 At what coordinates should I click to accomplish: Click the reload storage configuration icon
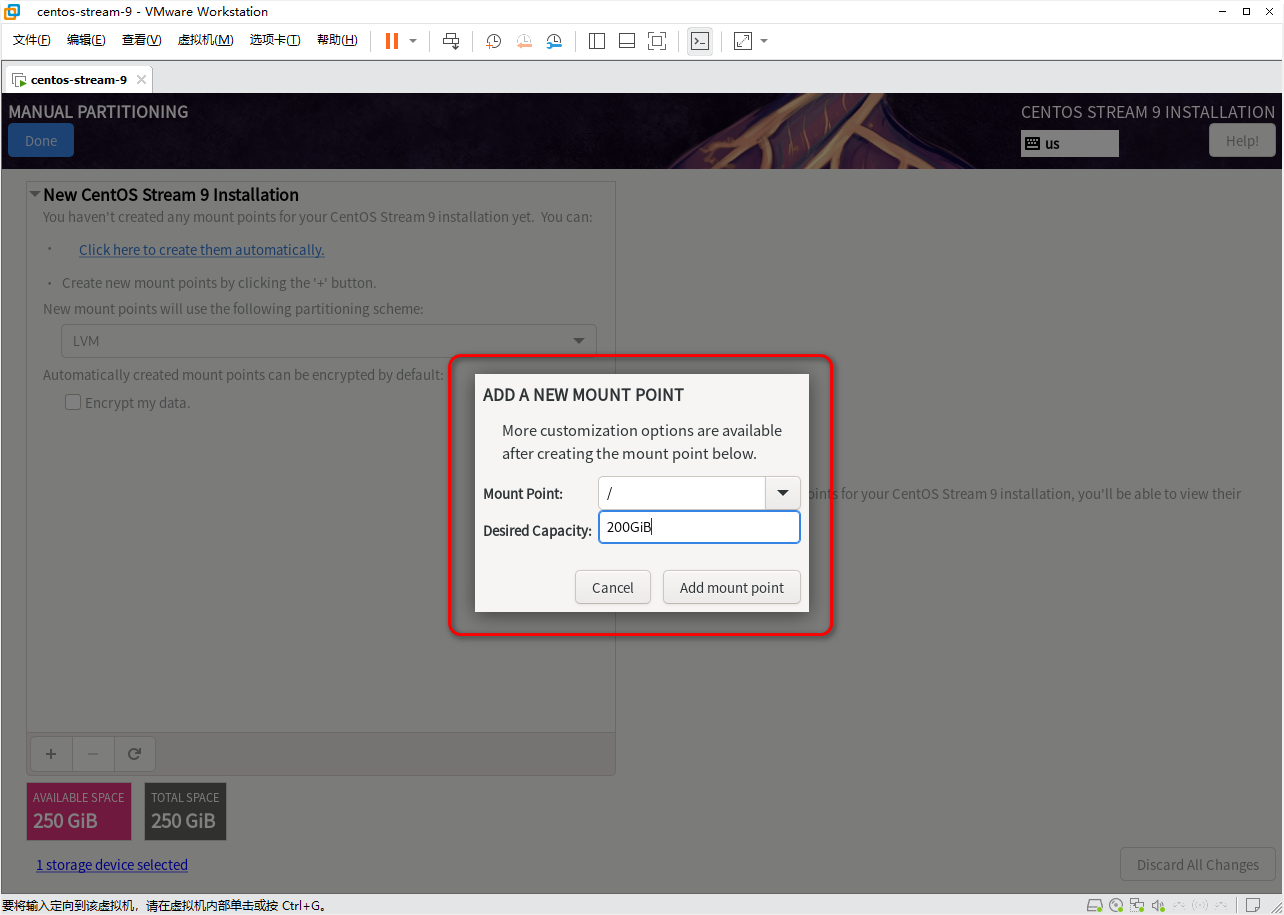134,754
